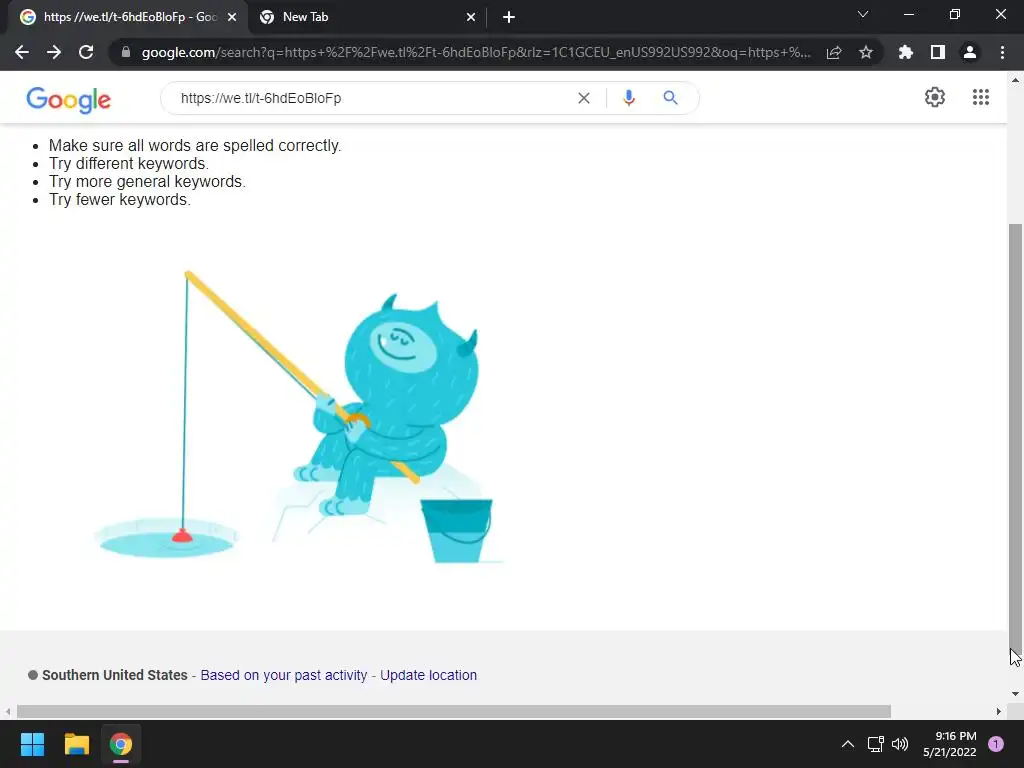Open Google apps grid
Viewport: 1024px width, 768px height.
981,97
